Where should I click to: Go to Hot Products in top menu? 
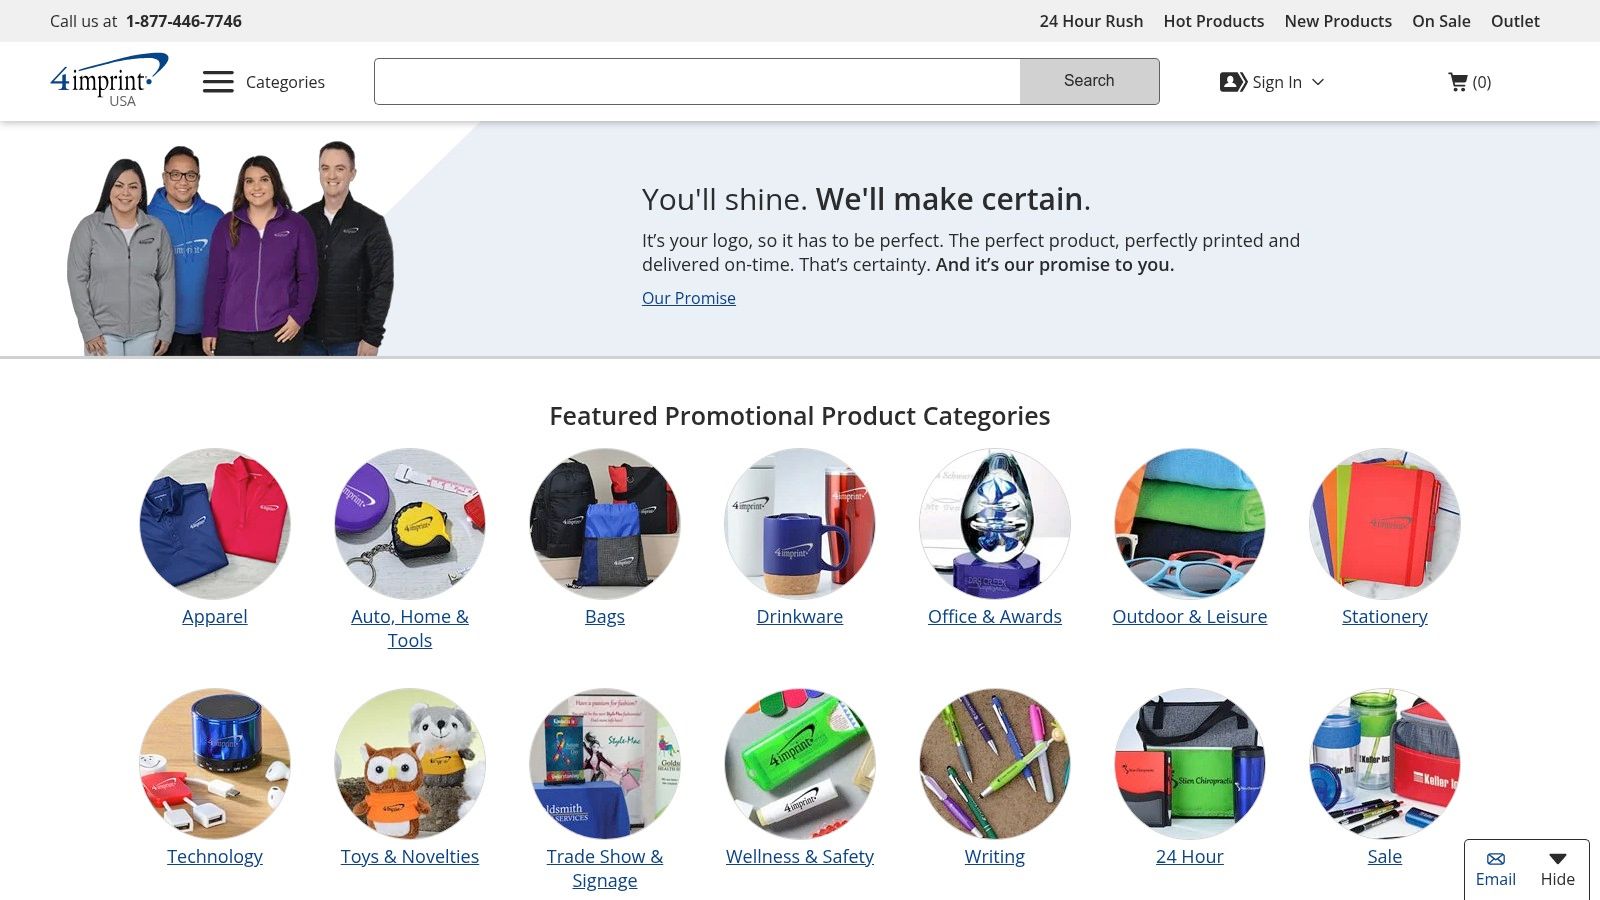pyautogui.click(x=1214, y=21)
